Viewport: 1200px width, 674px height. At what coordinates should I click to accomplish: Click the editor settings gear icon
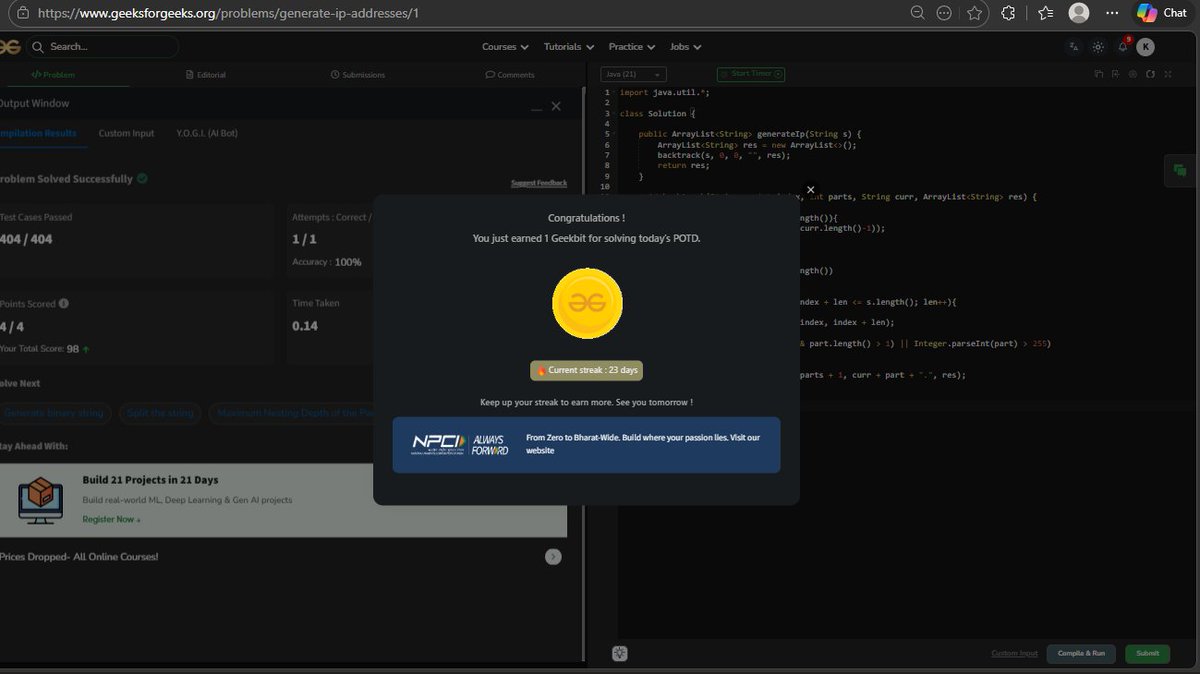[1132, 74]
